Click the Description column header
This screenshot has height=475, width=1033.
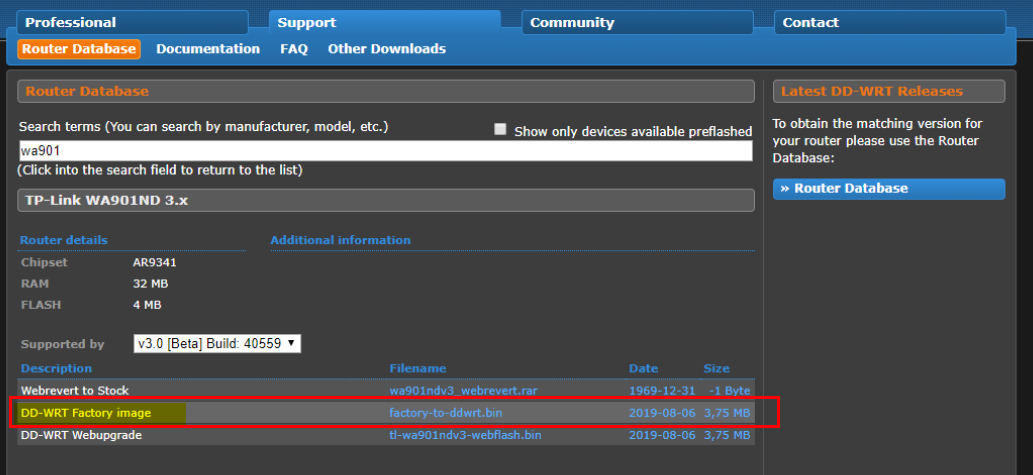click(x=57, y=368)
